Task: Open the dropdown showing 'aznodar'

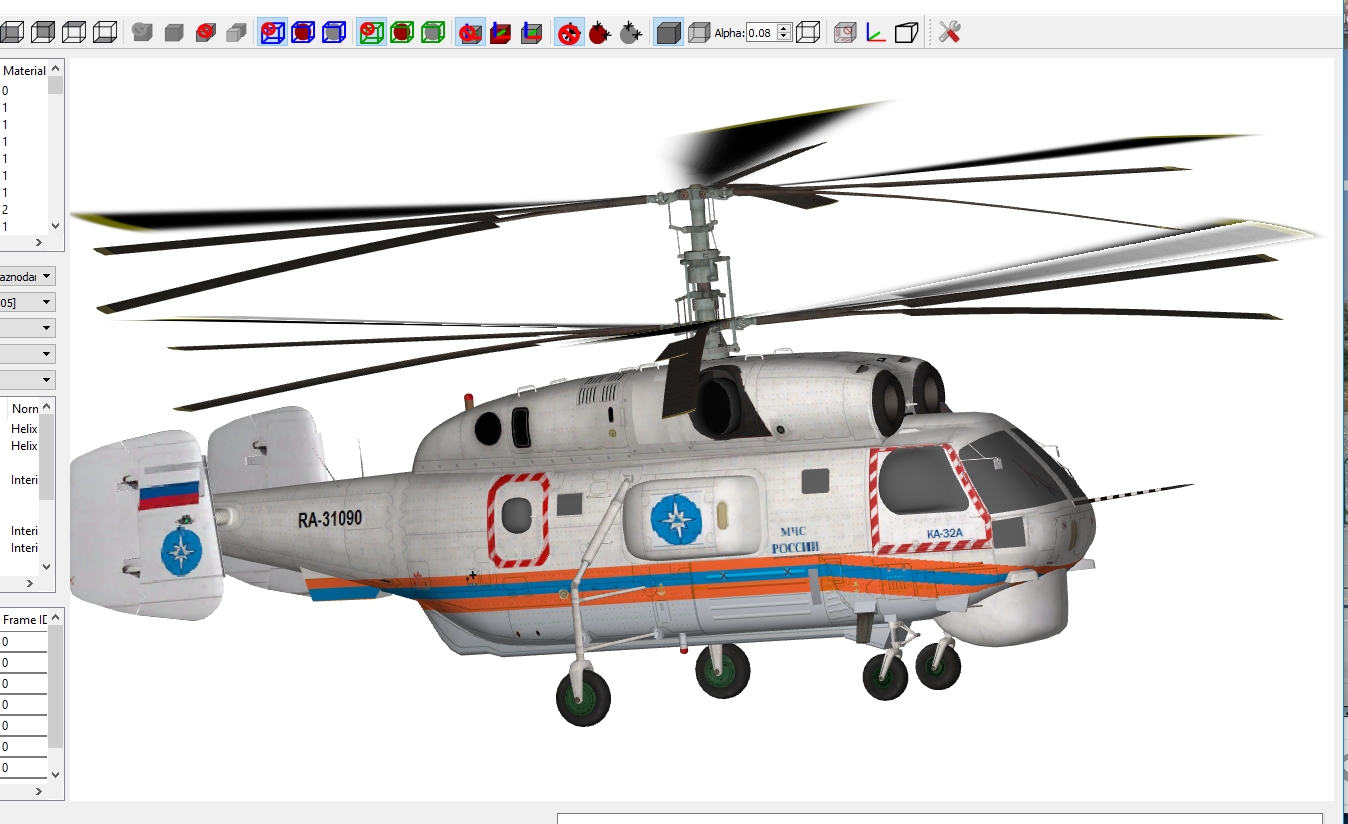Action: coord(27,276)
